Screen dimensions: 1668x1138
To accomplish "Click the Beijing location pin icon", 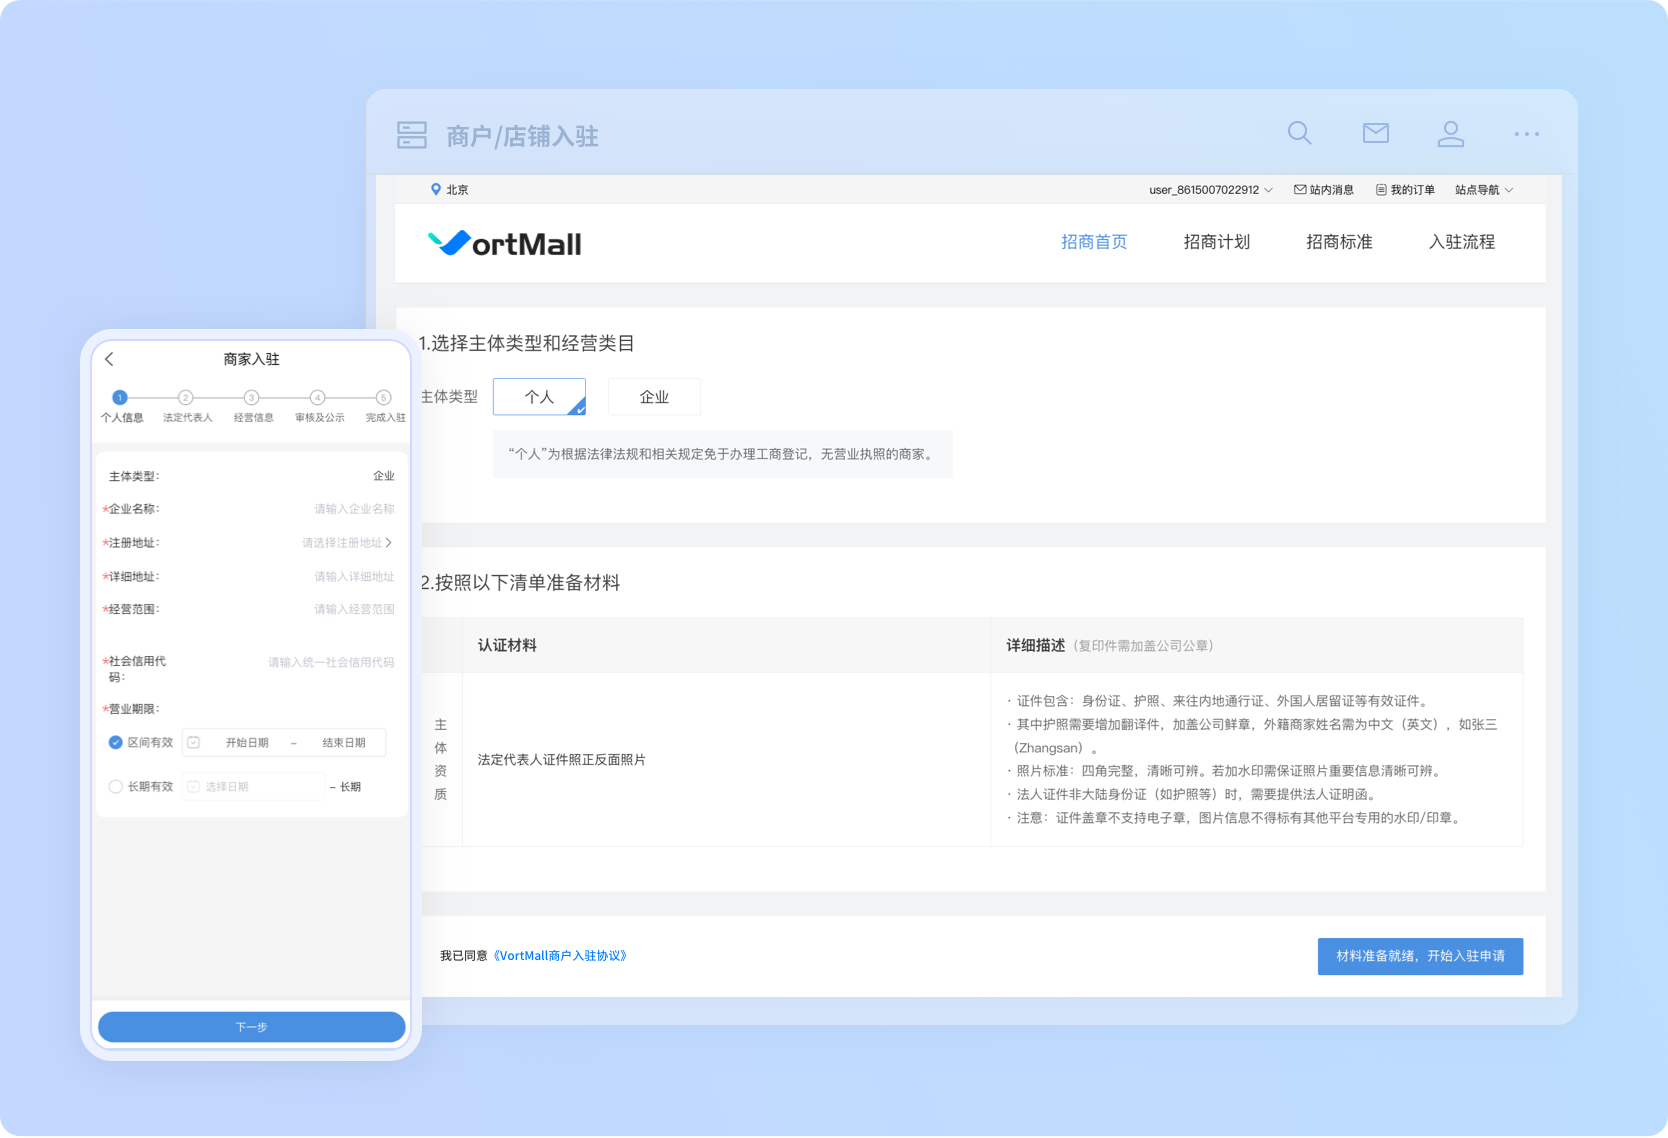I will (436, 189).
